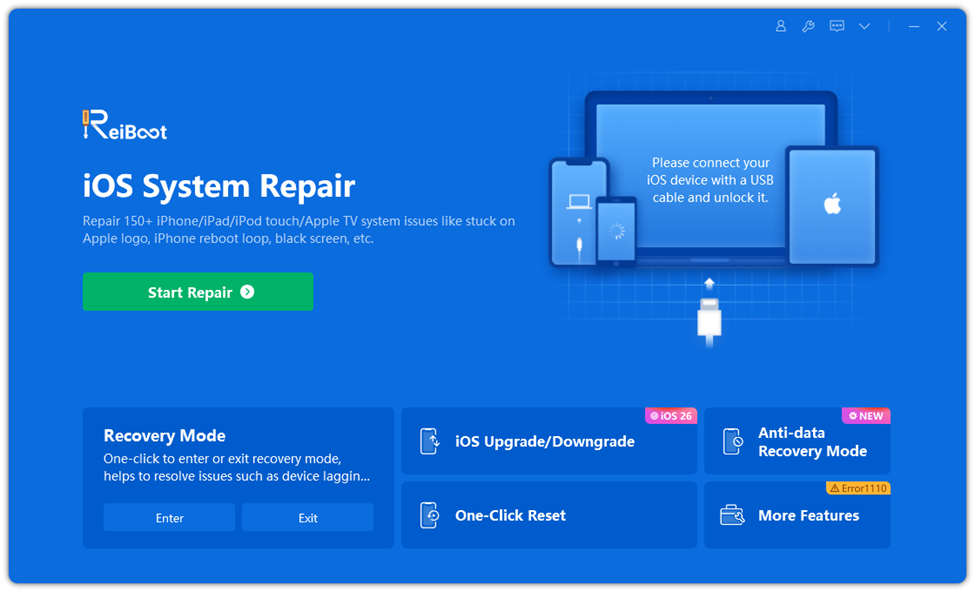Click the One-Click Reset phone icon
Viewport: 975px width, 592px height.
click(432, 515)
